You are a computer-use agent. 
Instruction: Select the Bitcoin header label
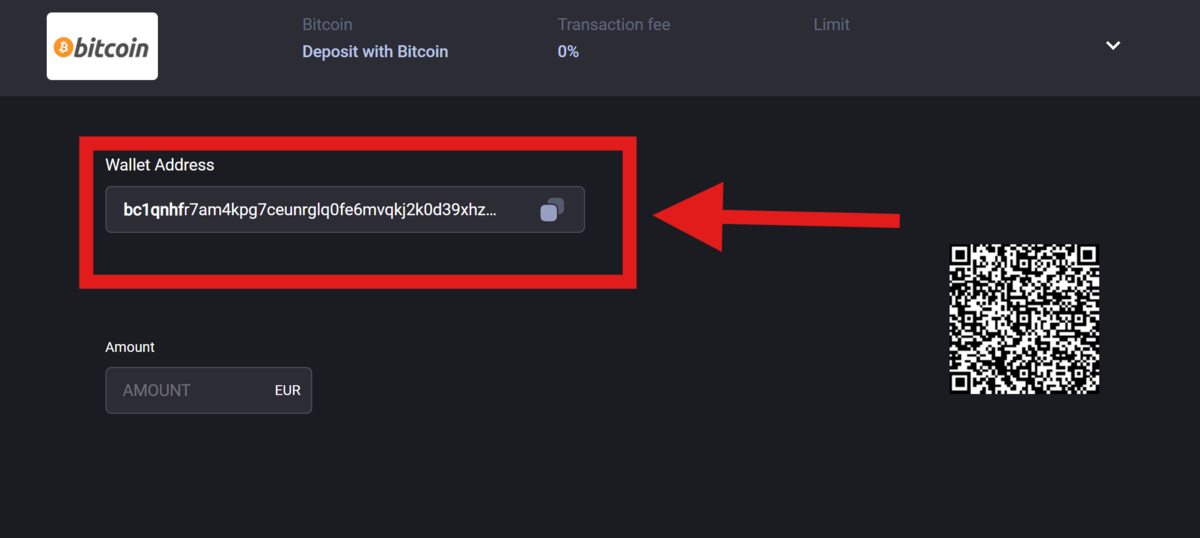point(327,24)
